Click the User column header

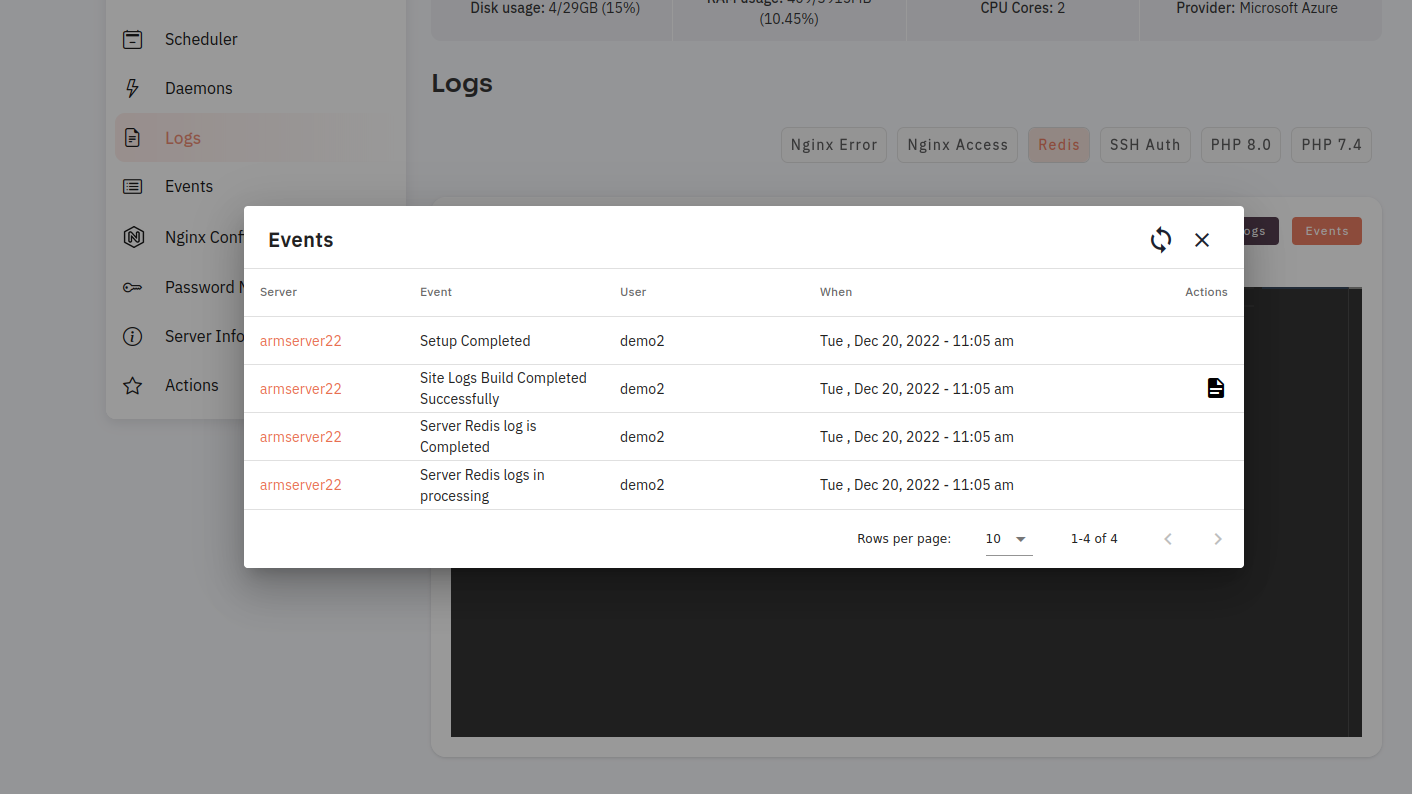coord(633,292)
